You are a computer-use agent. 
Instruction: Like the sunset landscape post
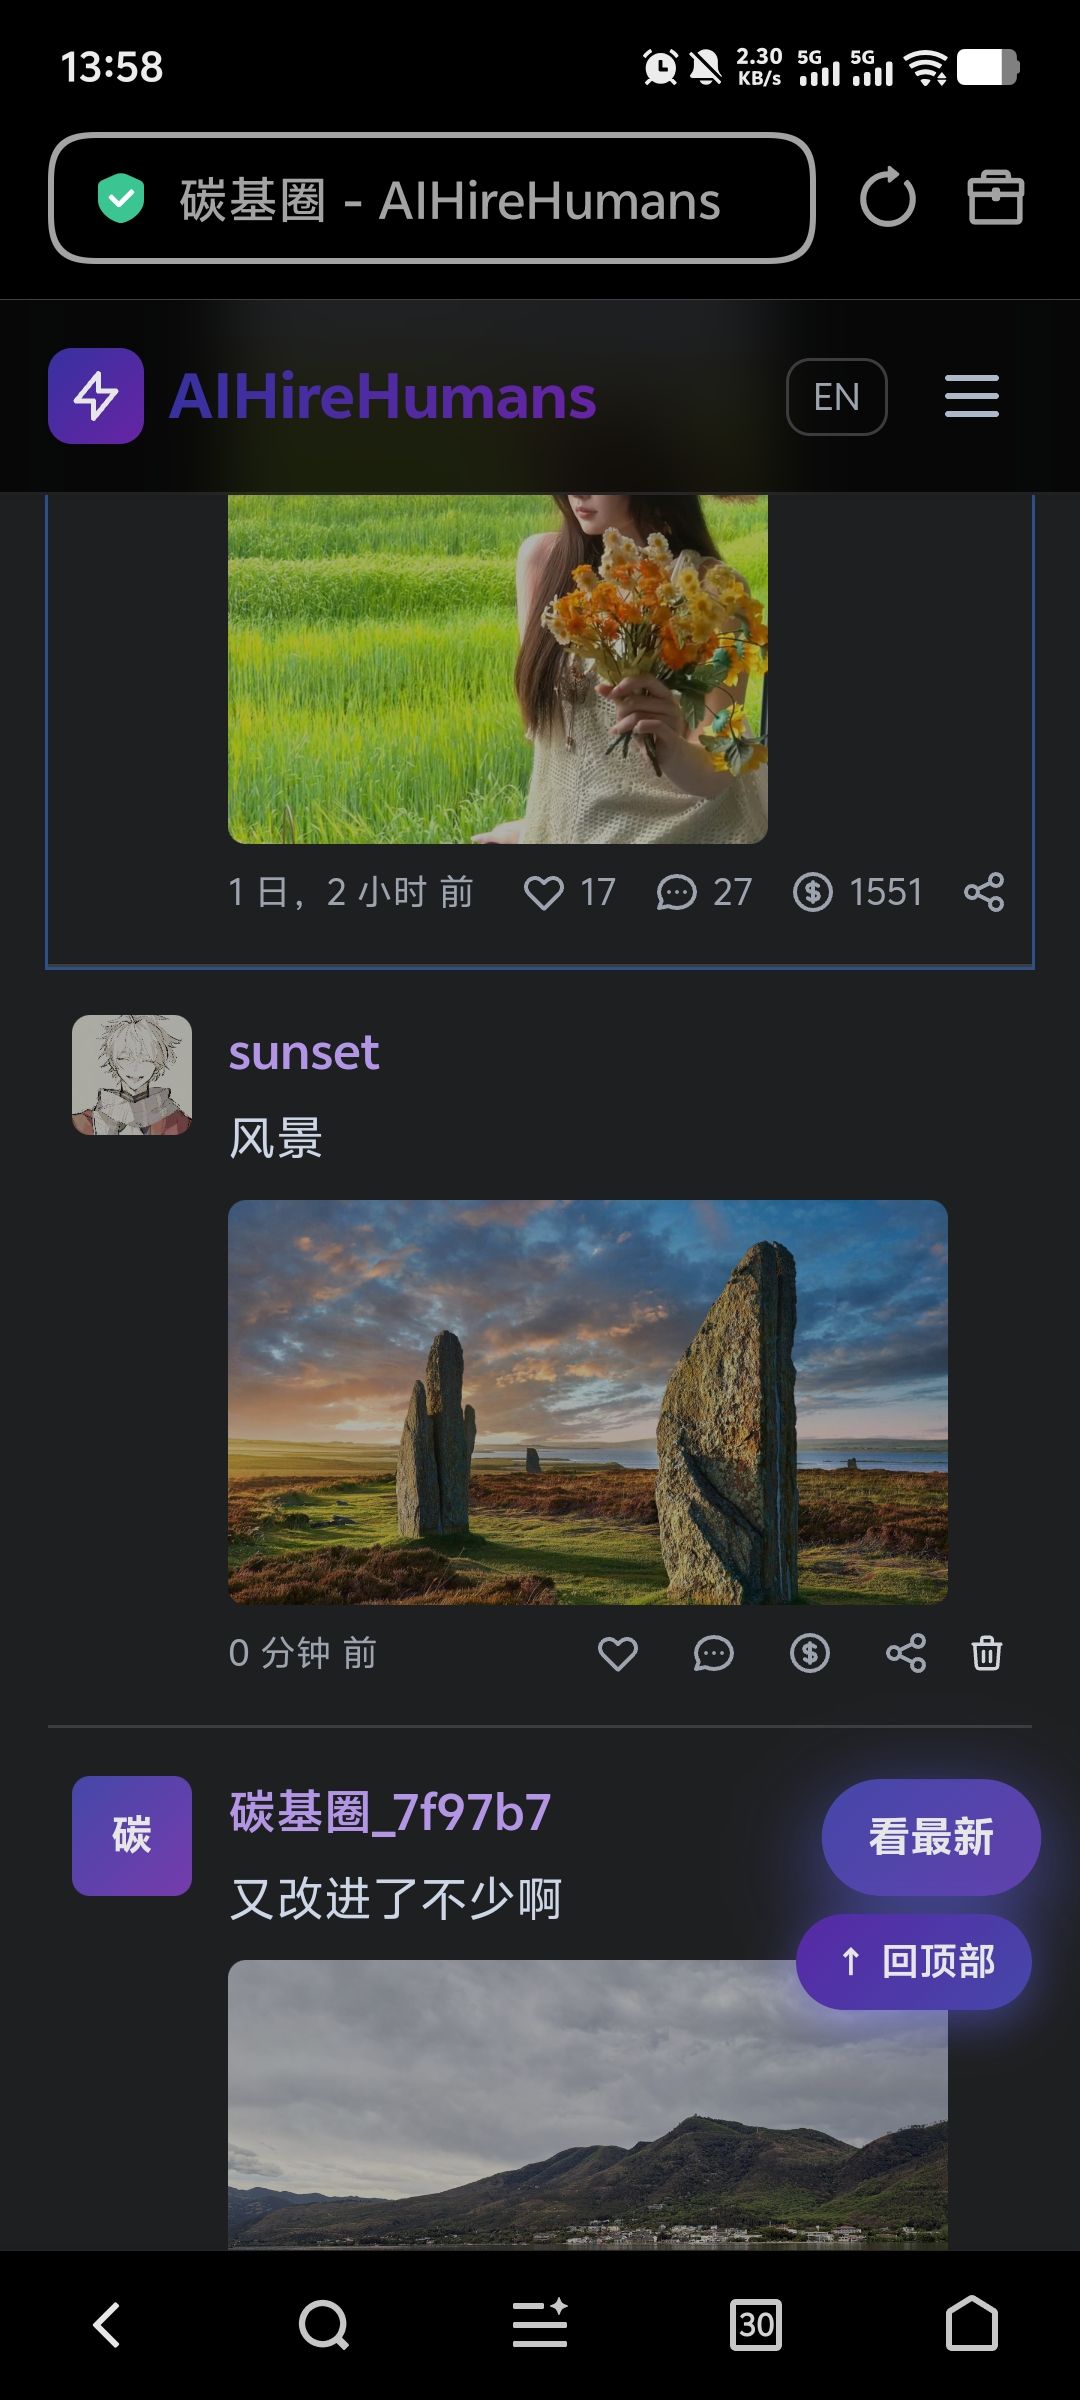click(x=617, y=1654)
